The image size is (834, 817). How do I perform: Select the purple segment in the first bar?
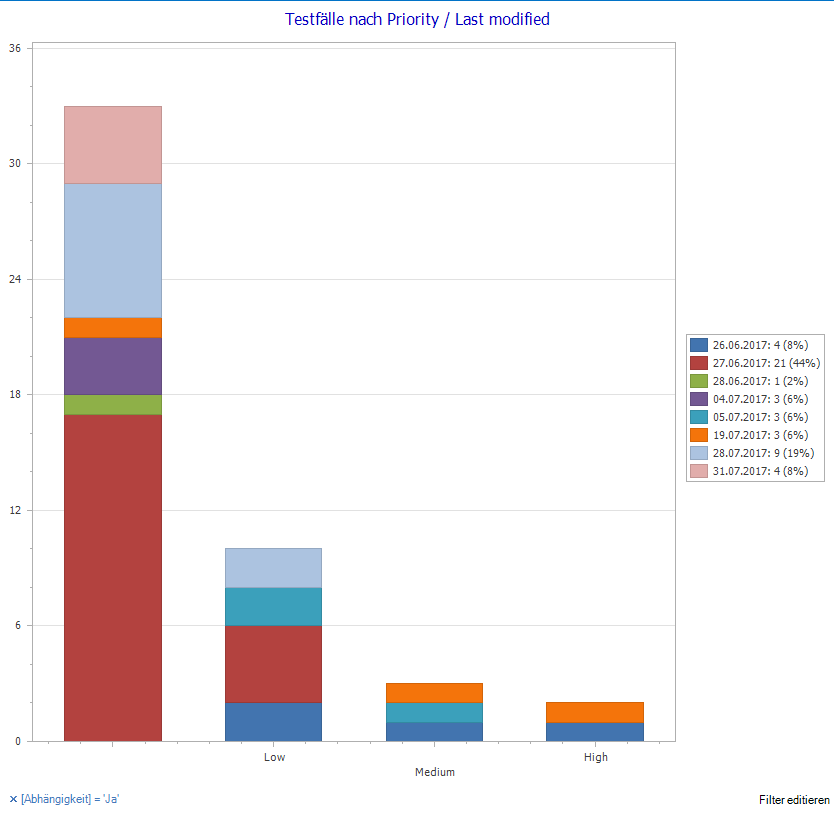click(x=113, y=366)
